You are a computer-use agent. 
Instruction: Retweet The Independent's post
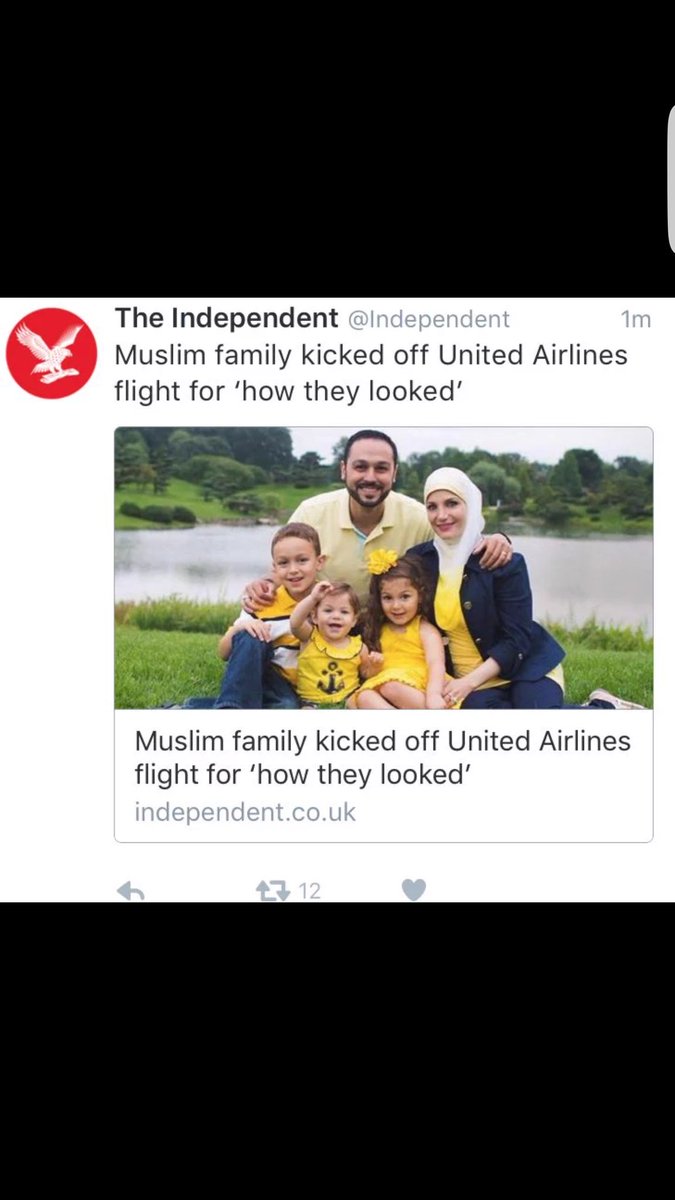273,889
